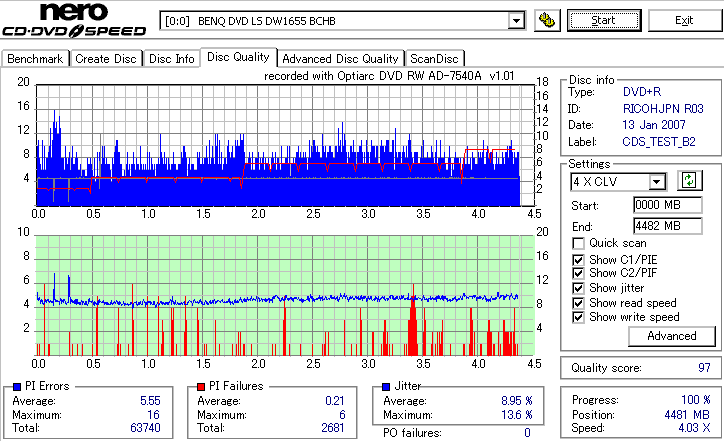The width and height of the screenshot is (724, 441).
Task: Click PI Failures total 2681
Action: click(333, 428)
